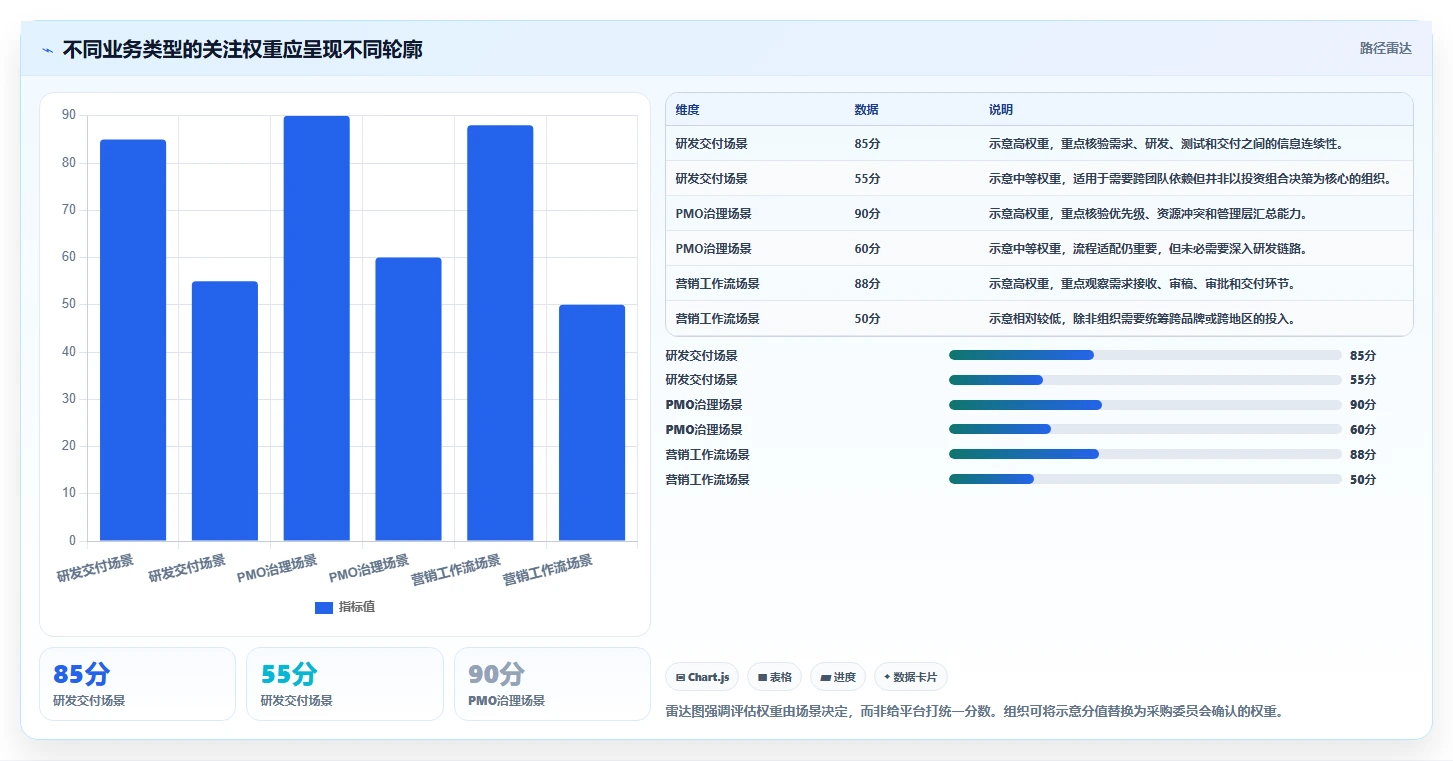Click the 表格 tag chip
This screenshot has height=761, width=1453.
pos(775,677)
